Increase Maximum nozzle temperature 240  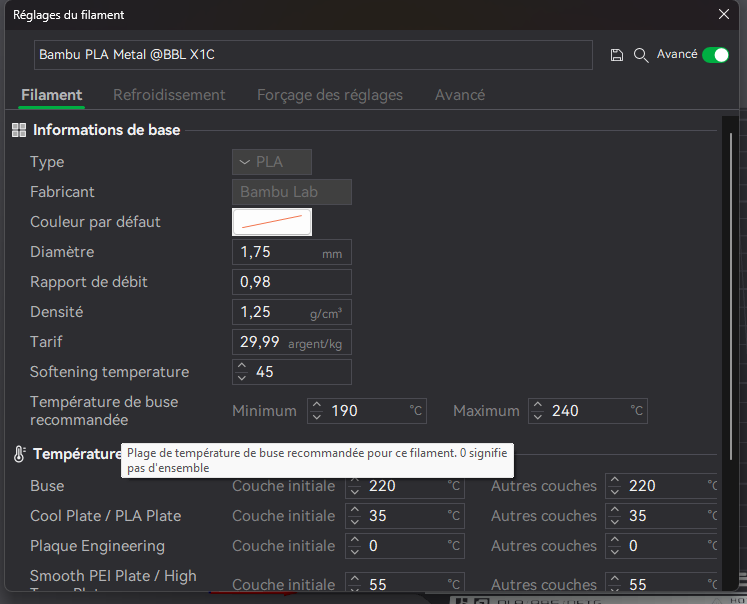pyautogui.click(x=538, y=405)
